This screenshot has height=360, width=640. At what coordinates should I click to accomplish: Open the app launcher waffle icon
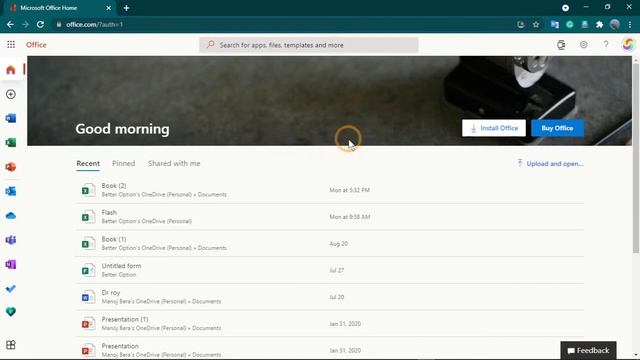tap(11, 44)
